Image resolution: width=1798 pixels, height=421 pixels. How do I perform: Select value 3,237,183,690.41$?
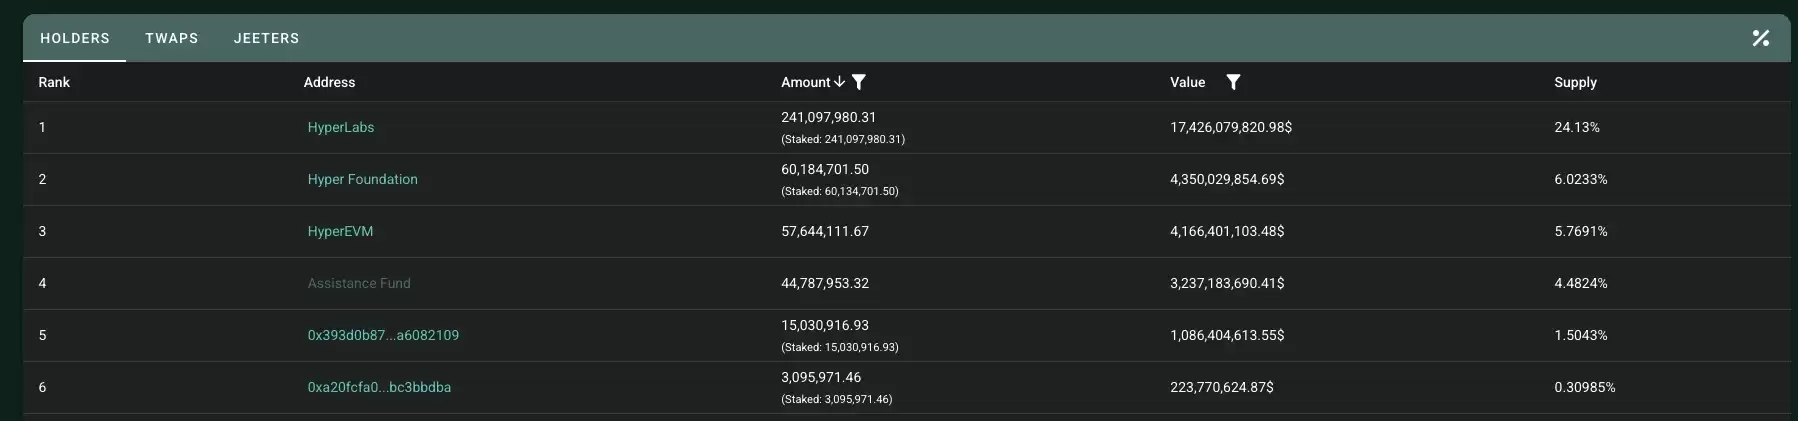[x=1227, y=283]
